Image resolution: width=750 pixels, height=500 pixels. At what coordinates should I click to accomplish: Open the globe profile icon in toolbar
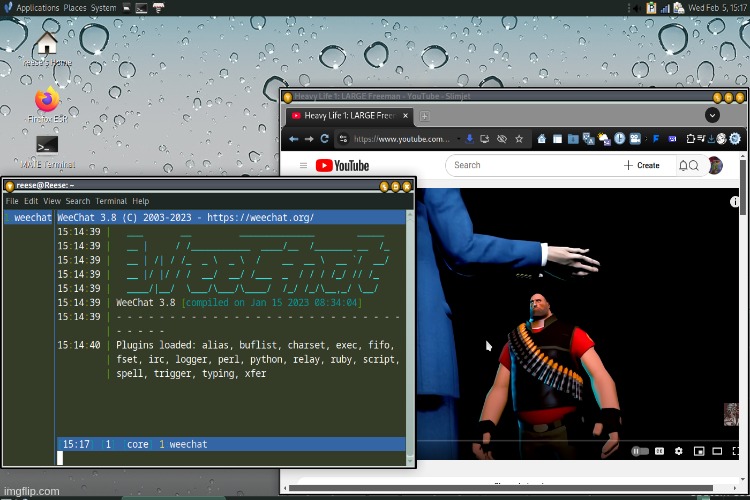pyautogui.click(x=722, y=139)
